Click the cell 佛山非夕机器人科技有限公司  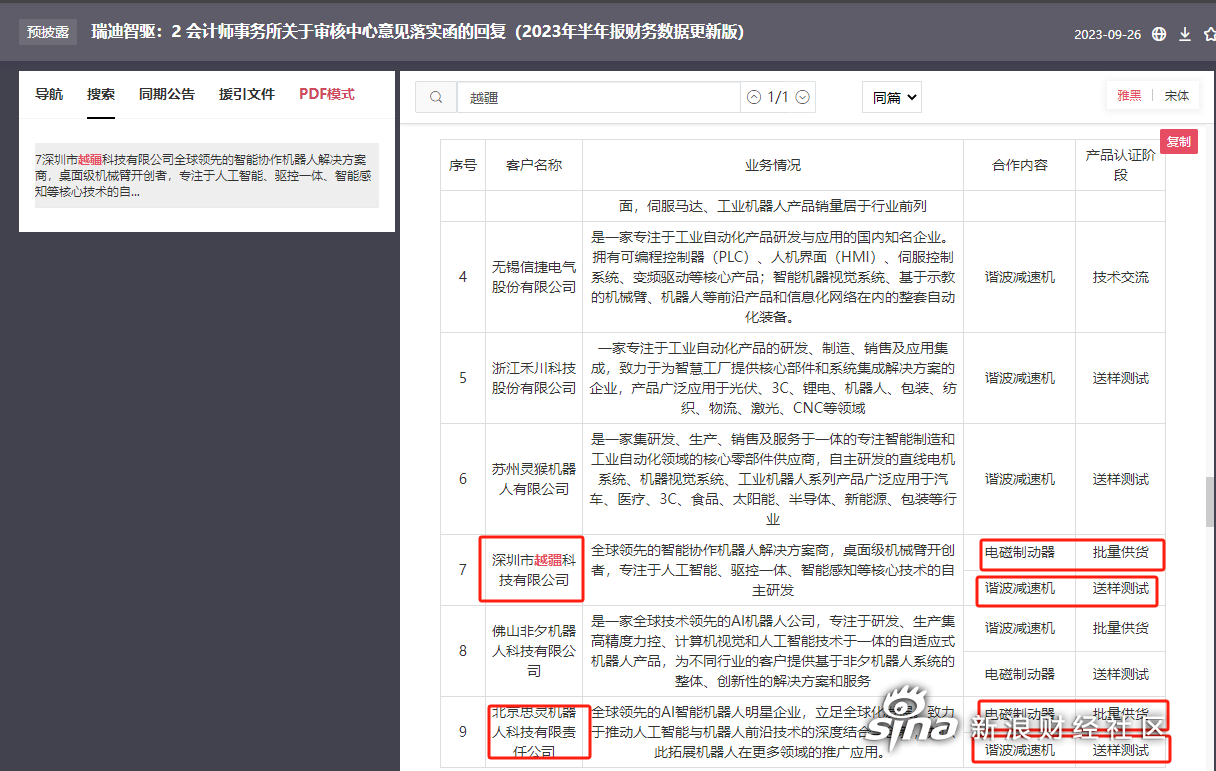534,651
